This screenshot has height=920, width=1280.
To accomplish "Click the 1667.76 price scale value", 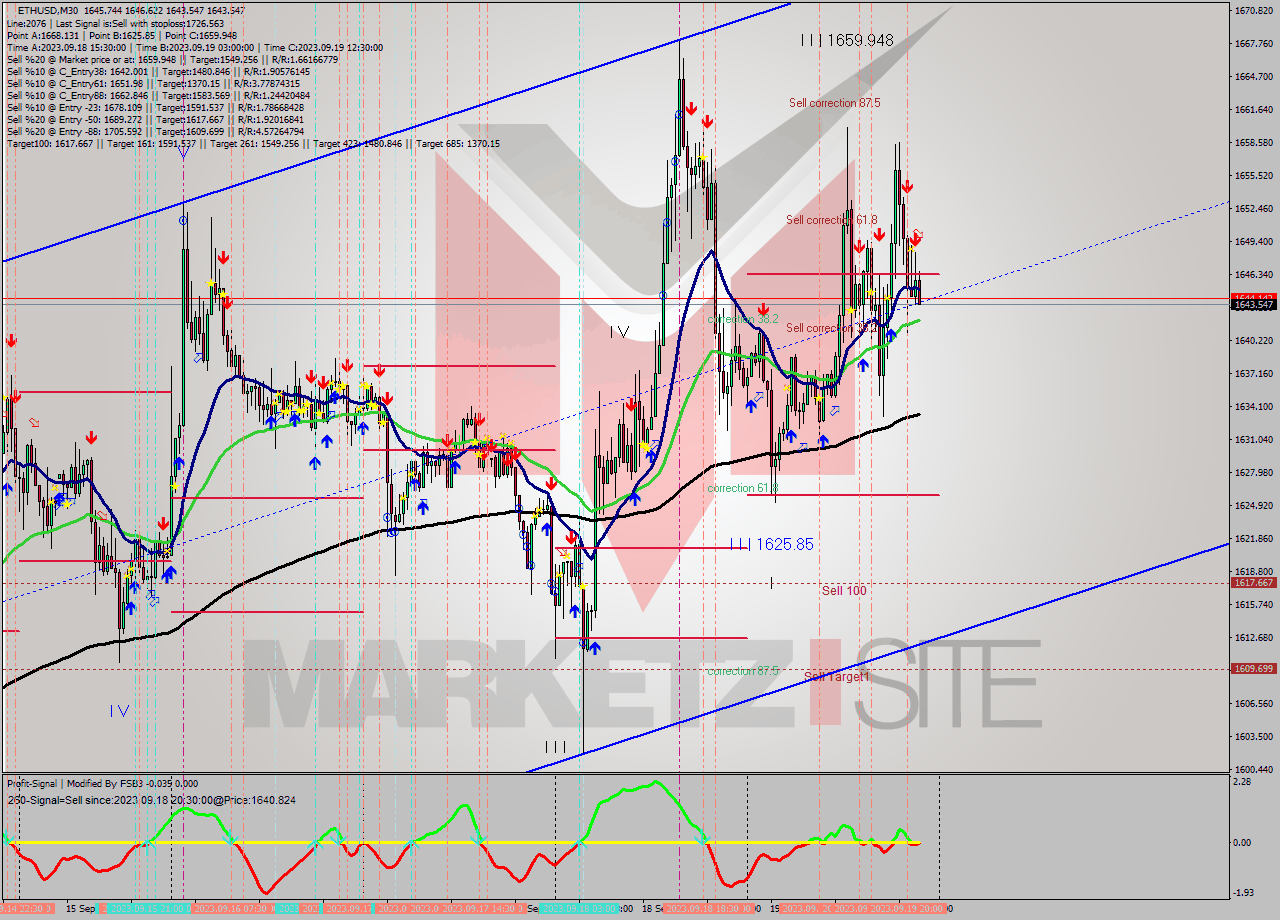I will point(1253,43).
